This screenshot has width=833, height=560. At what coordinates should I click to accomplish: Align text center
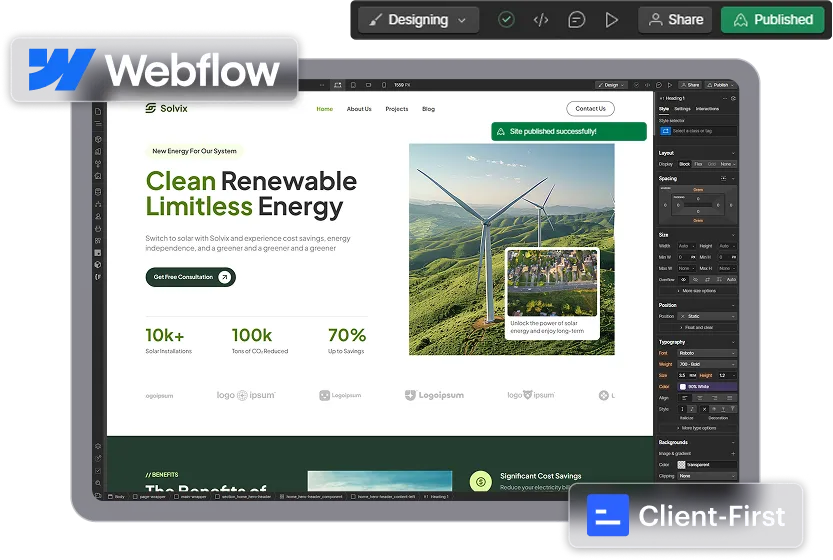point(700,398)
